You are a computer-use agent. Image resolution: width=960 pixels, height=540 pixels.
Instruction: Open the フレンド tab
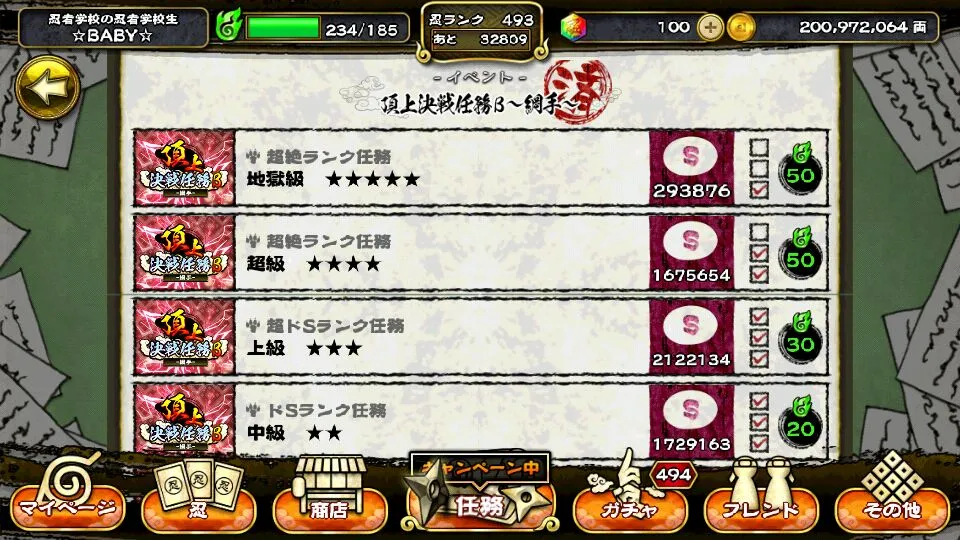tap(761, 497)
